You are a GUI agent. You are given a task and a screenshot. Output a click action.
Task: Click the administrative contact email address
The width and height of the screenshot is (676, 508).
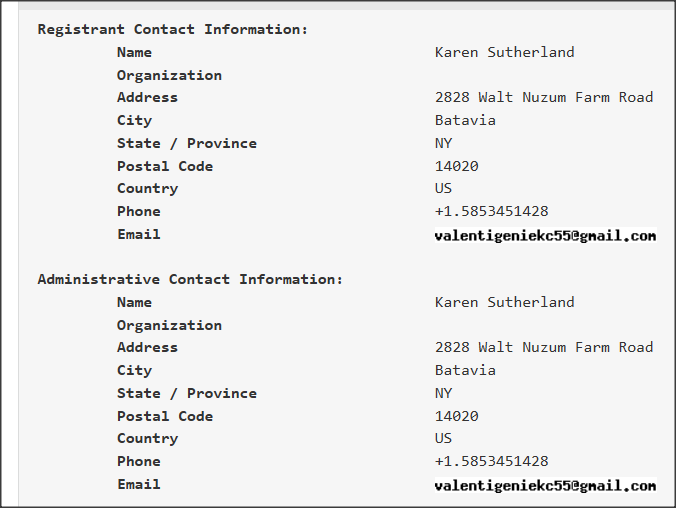click(x=545, y=486)
